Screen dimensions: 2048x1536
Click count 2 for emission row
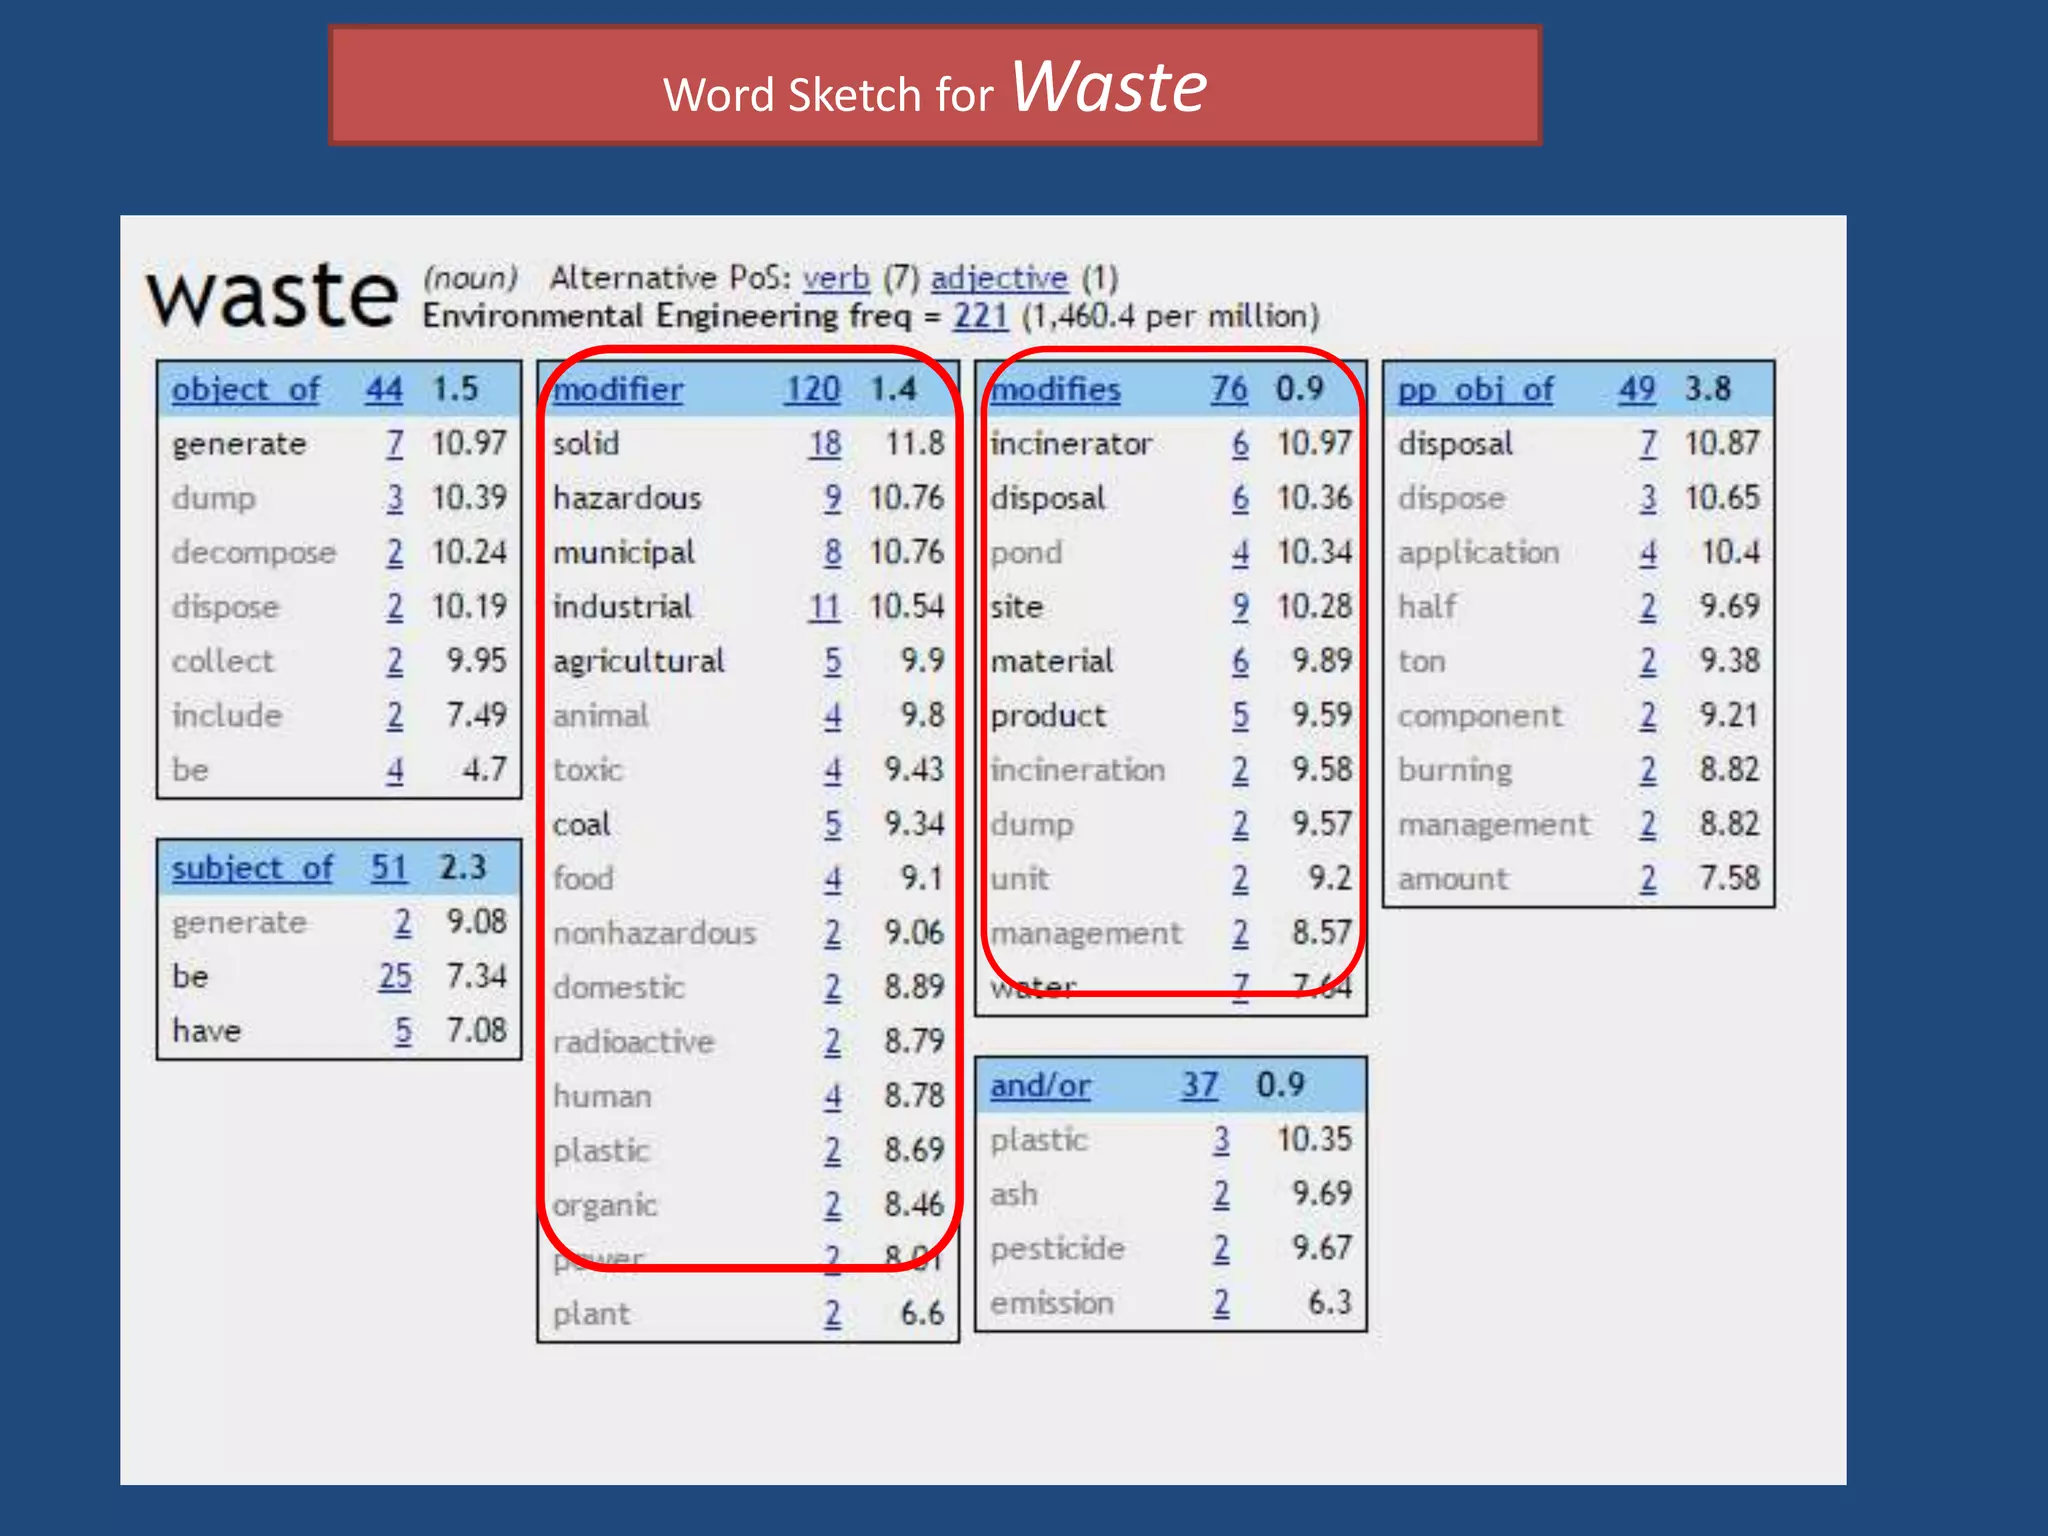pyautogui.click(x=1221, y=1303)
